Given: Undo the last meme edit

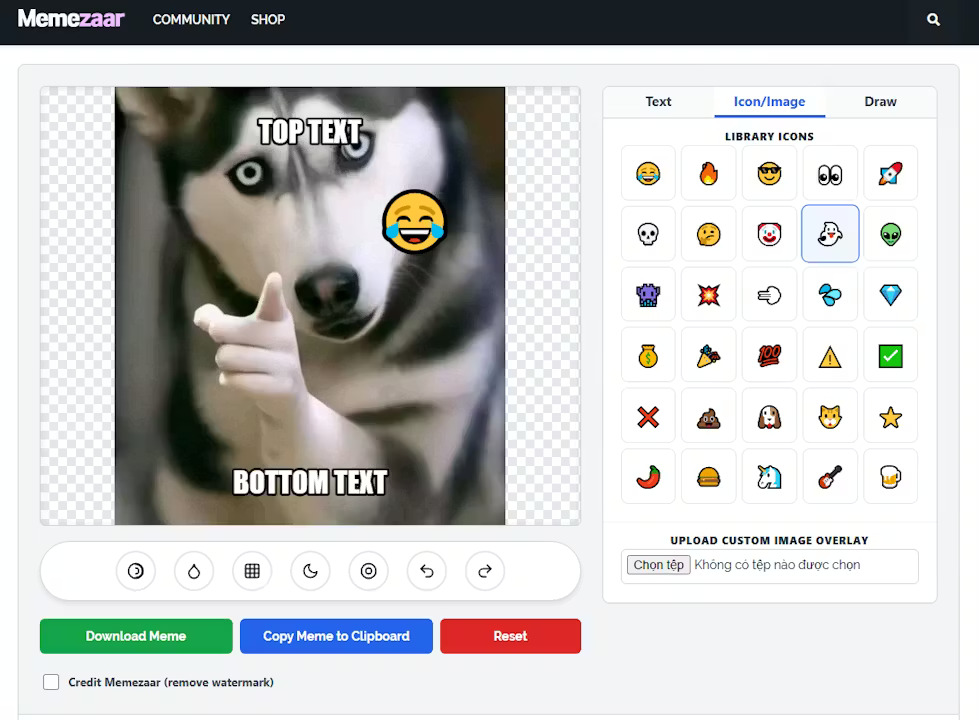Looking at the screenshot, I should pos(426,571).
